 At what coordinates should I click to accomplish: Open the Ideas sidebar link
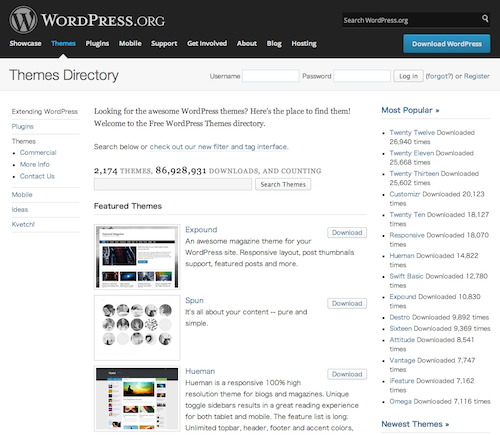click(20, 209)
